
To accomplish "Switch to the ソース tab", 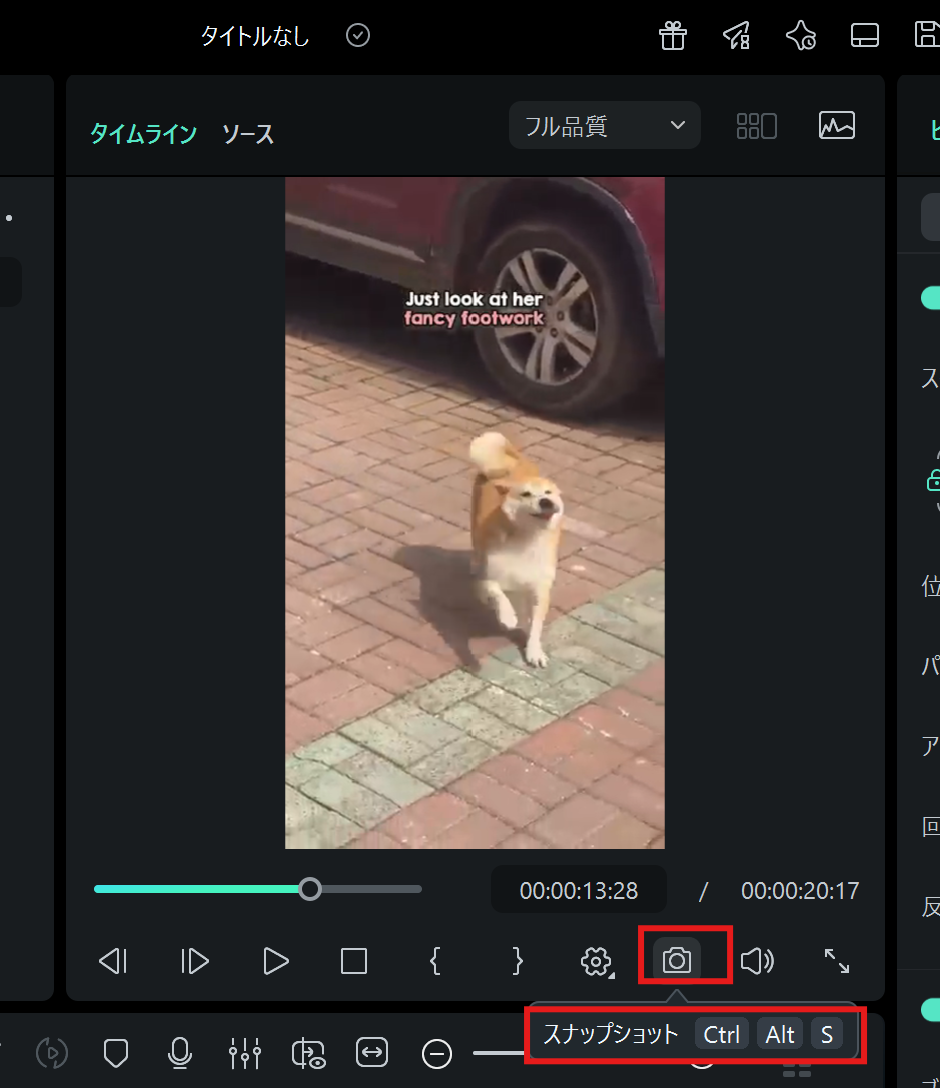I will pyautogui.click(x=248, y=134).
